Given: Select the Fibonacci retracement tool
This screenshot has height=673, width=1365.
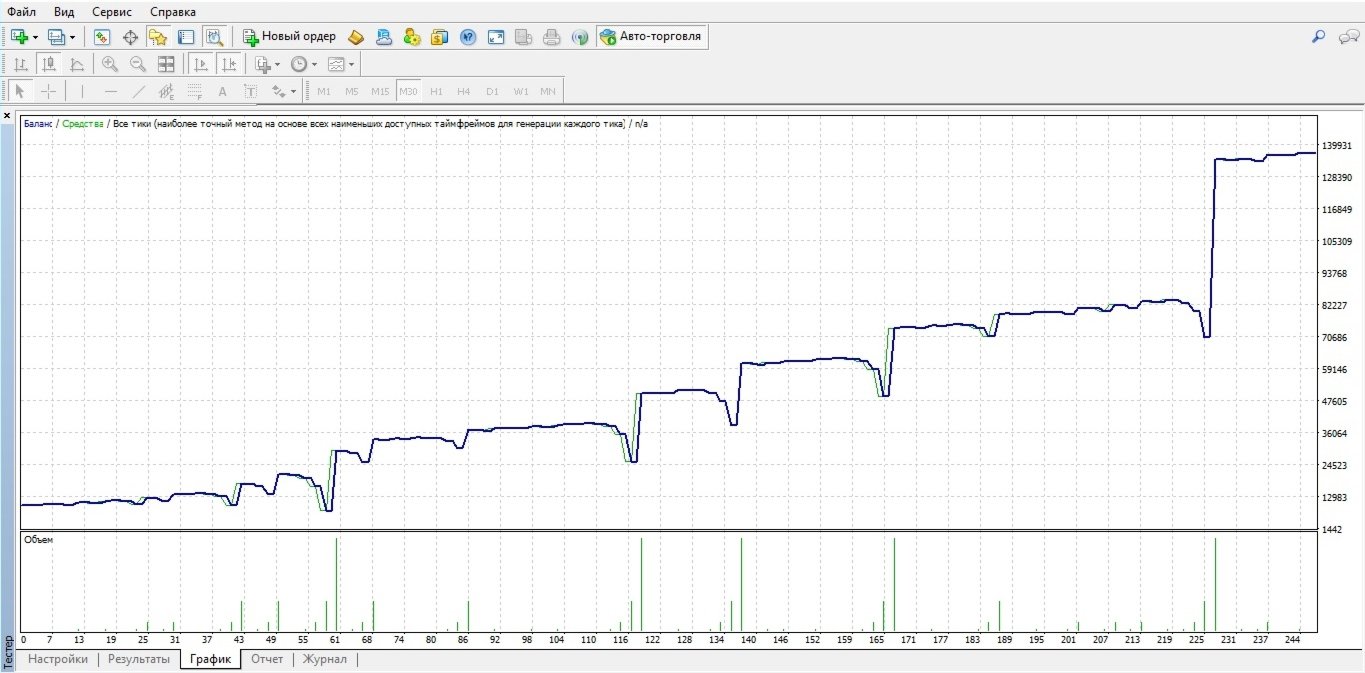Looking at the screenshot, I should pyautogui.click(x=194, y=91).
